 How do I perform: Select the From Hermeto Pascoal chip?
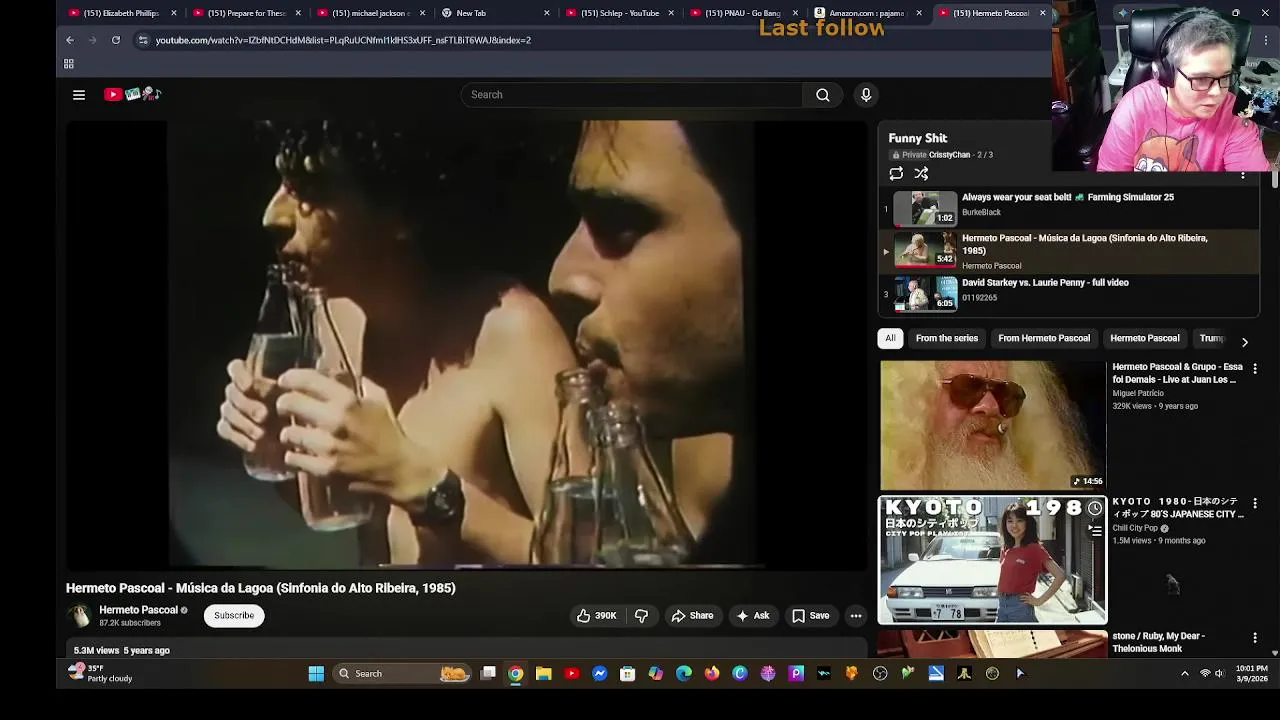(x=1044, y=338)
